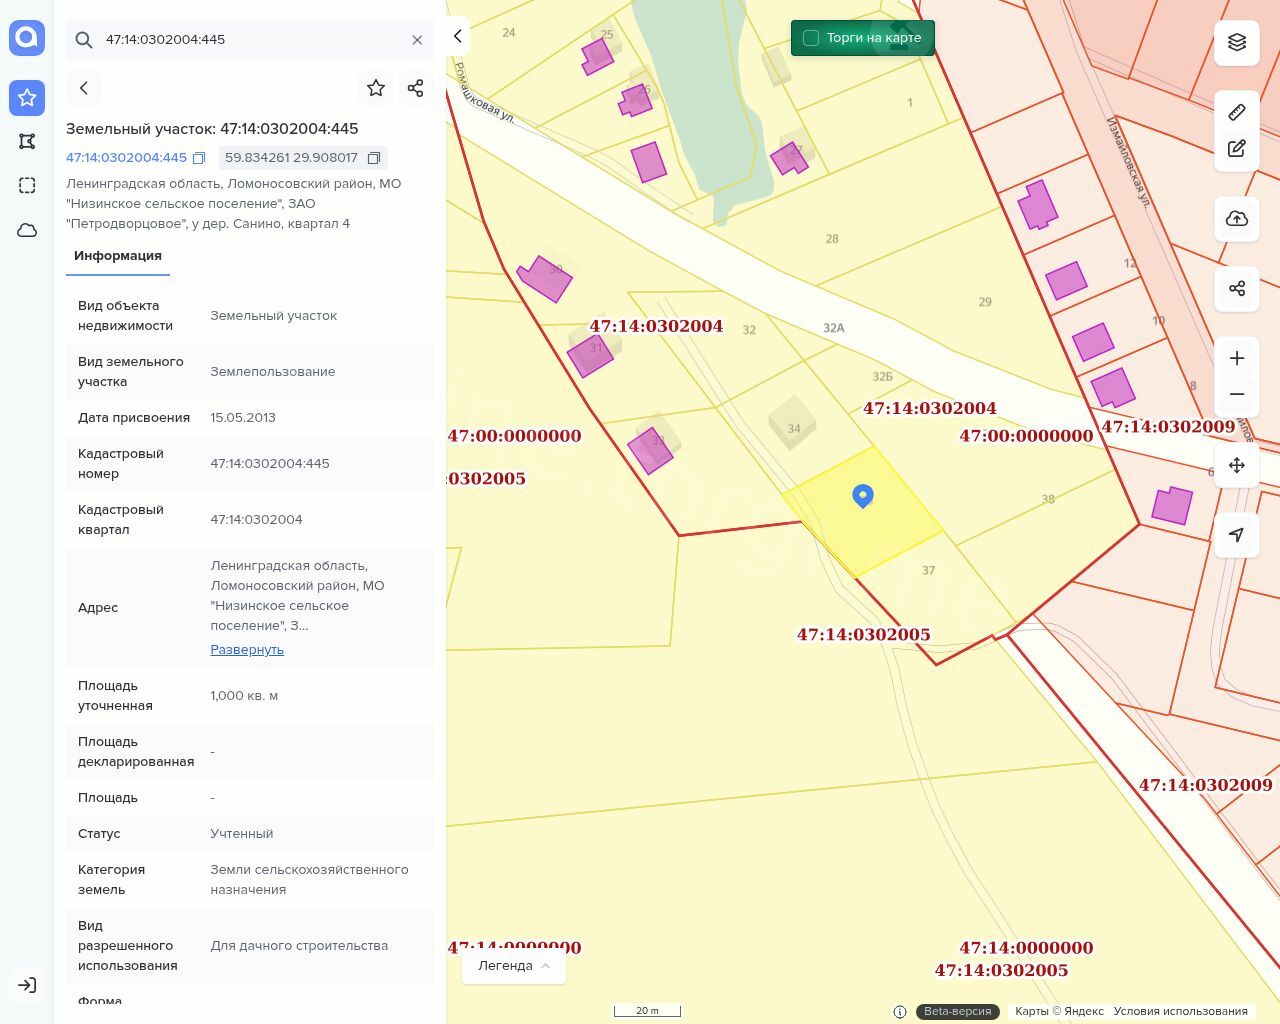Copy cadastral number 47:14:0302004:445
1280x1024 pixels.
(199, 158)
